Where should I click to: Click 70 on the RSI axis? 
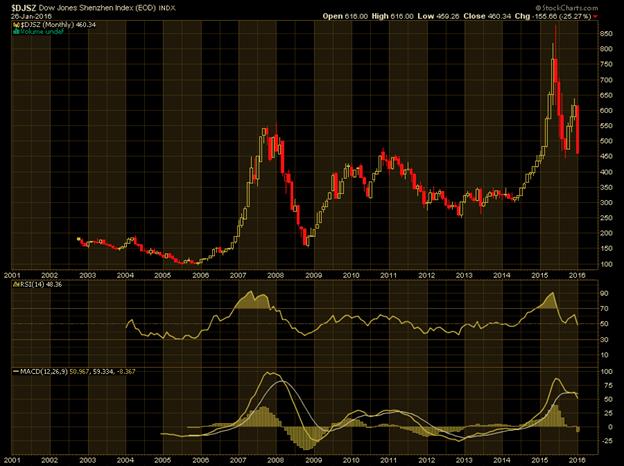click(604, 309)
